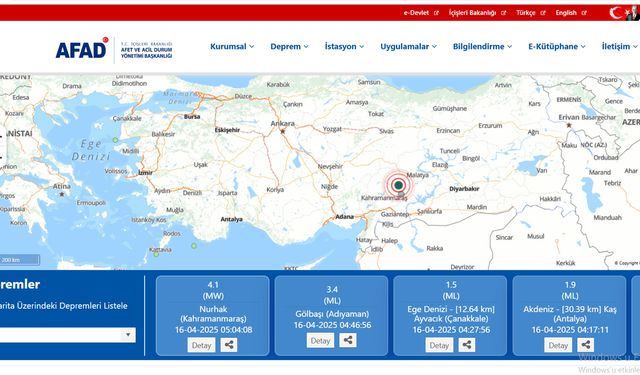
Task: Open the İletişim menu
Action: pyautogui.click(x=620, y=47)
